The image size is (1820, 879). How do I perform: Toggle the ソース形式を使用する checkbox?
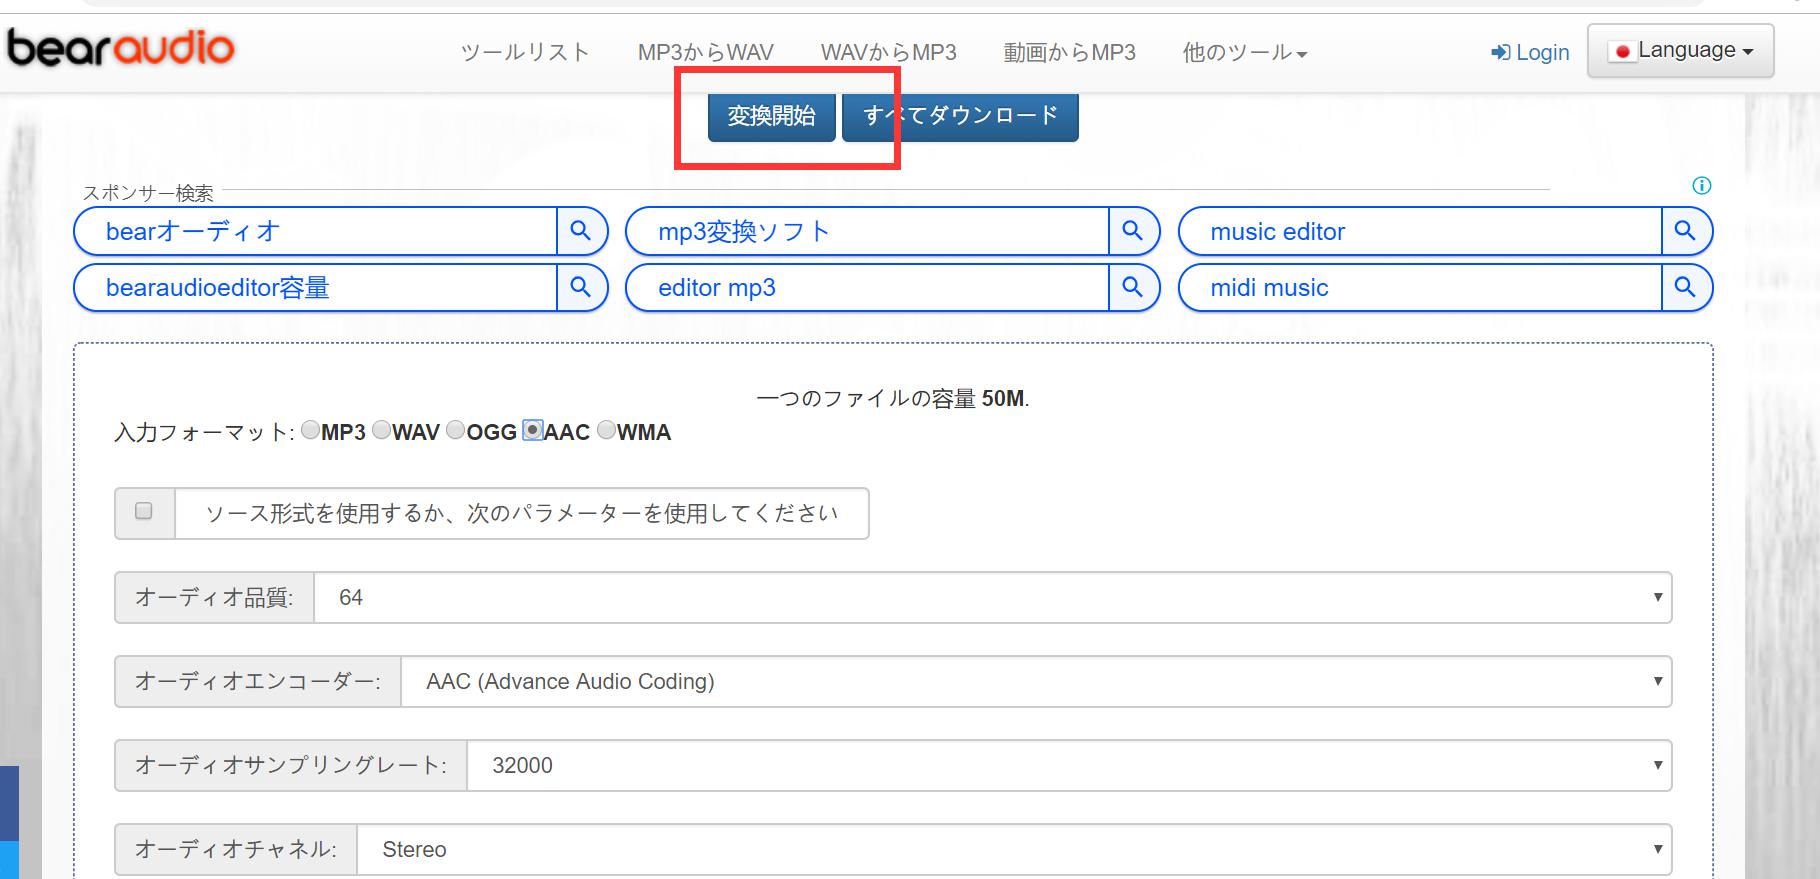click(x=144, y=511)
